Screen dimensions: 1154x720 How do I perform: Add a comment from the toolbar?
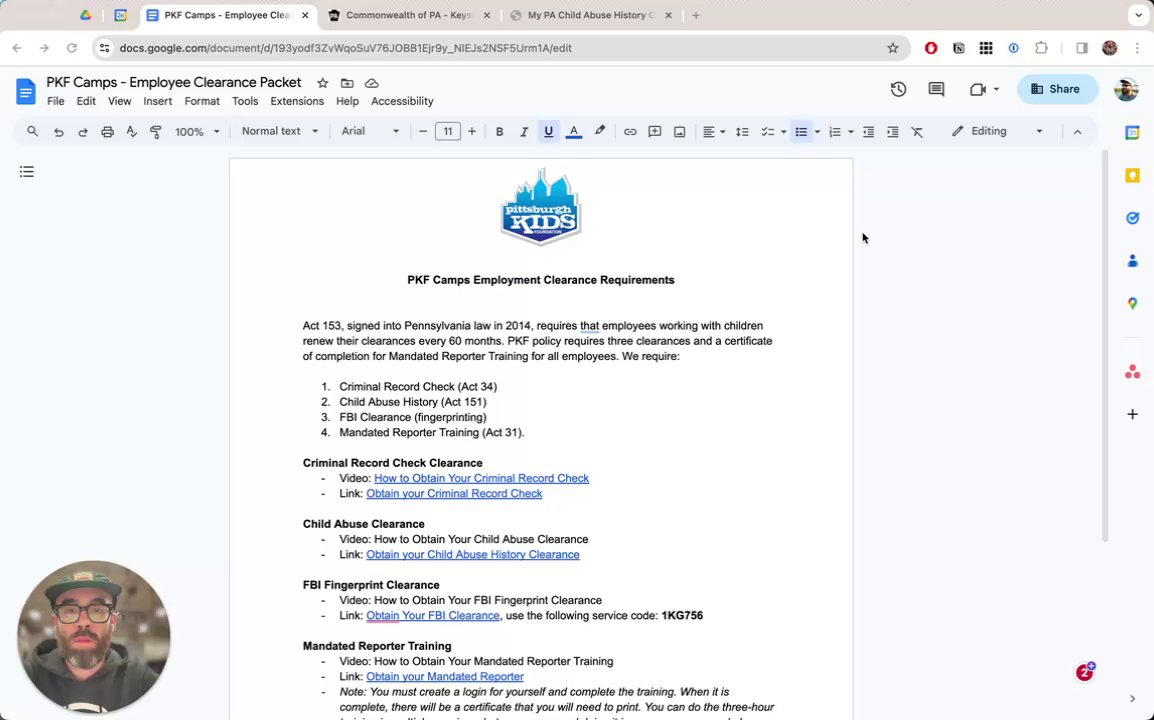click(x=654, y=132)
